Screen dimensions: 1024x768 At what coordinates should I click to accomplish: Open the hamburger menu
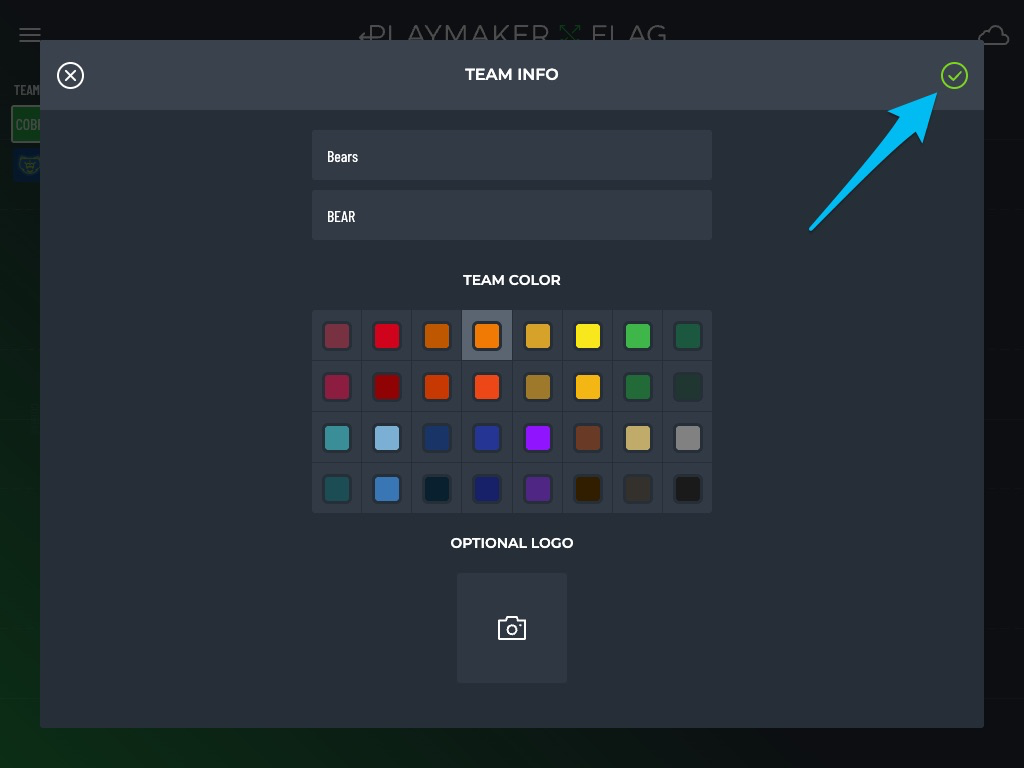pyautogui.click(x=29, y=34)
